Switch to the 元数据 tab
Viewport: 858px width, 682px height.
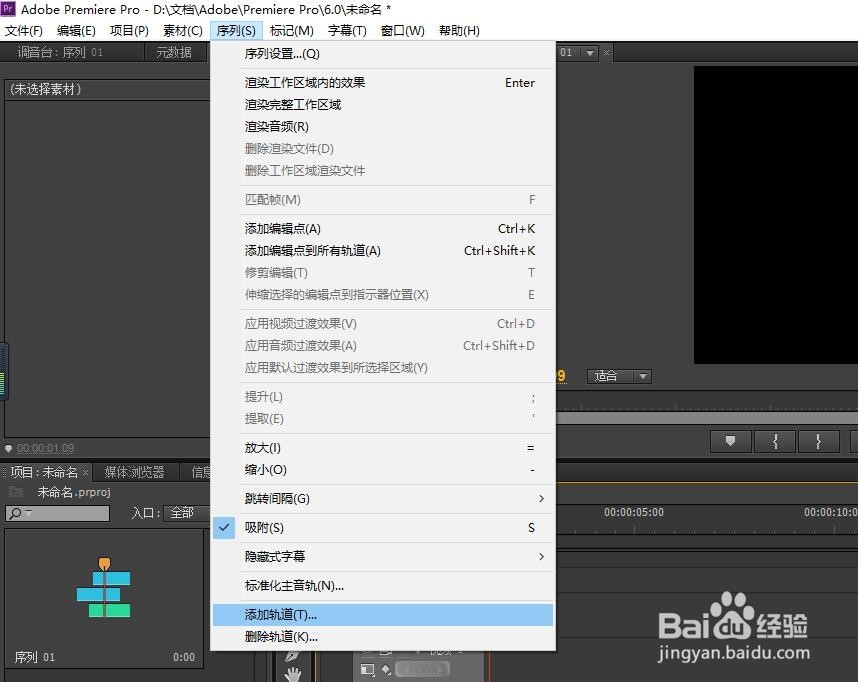coord(174,53)
